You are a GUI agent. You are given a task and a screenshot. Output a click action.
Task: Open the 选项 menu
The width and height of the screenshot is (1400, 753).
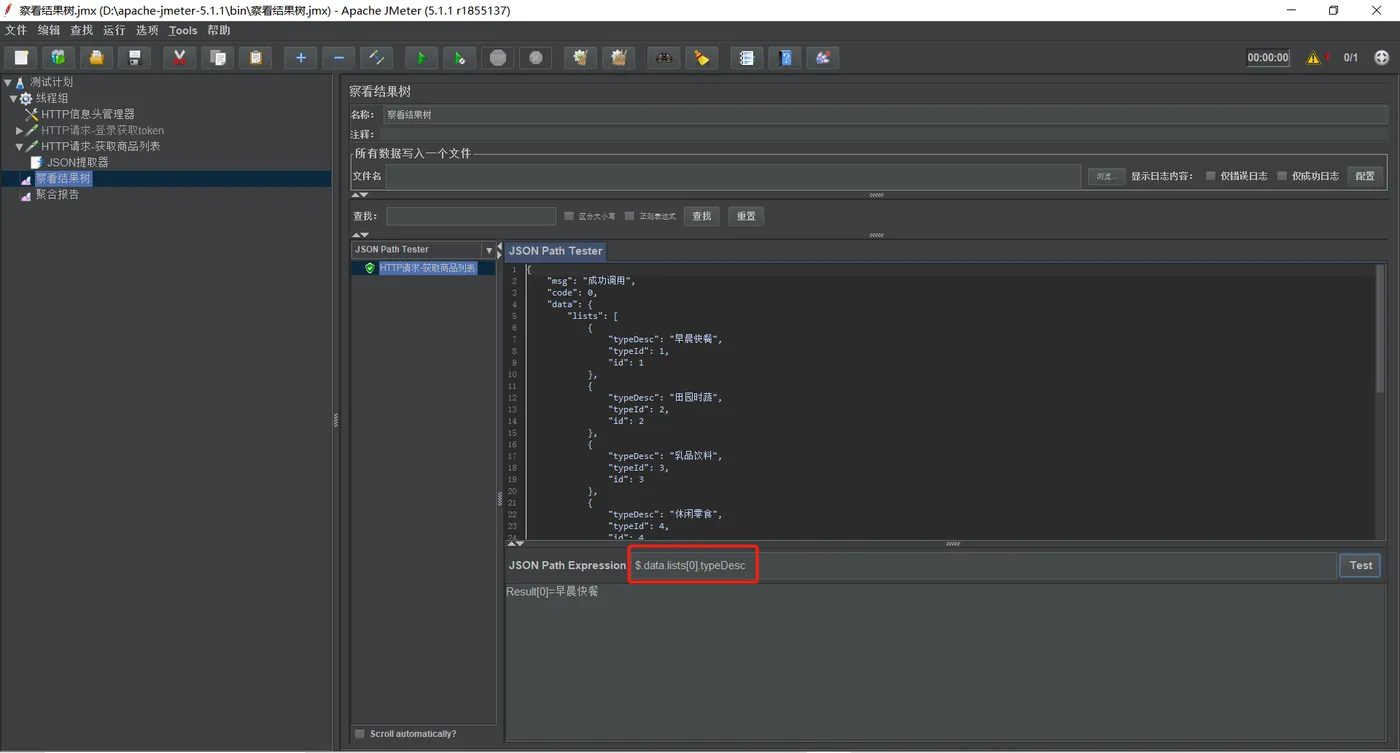click(147, 30)
